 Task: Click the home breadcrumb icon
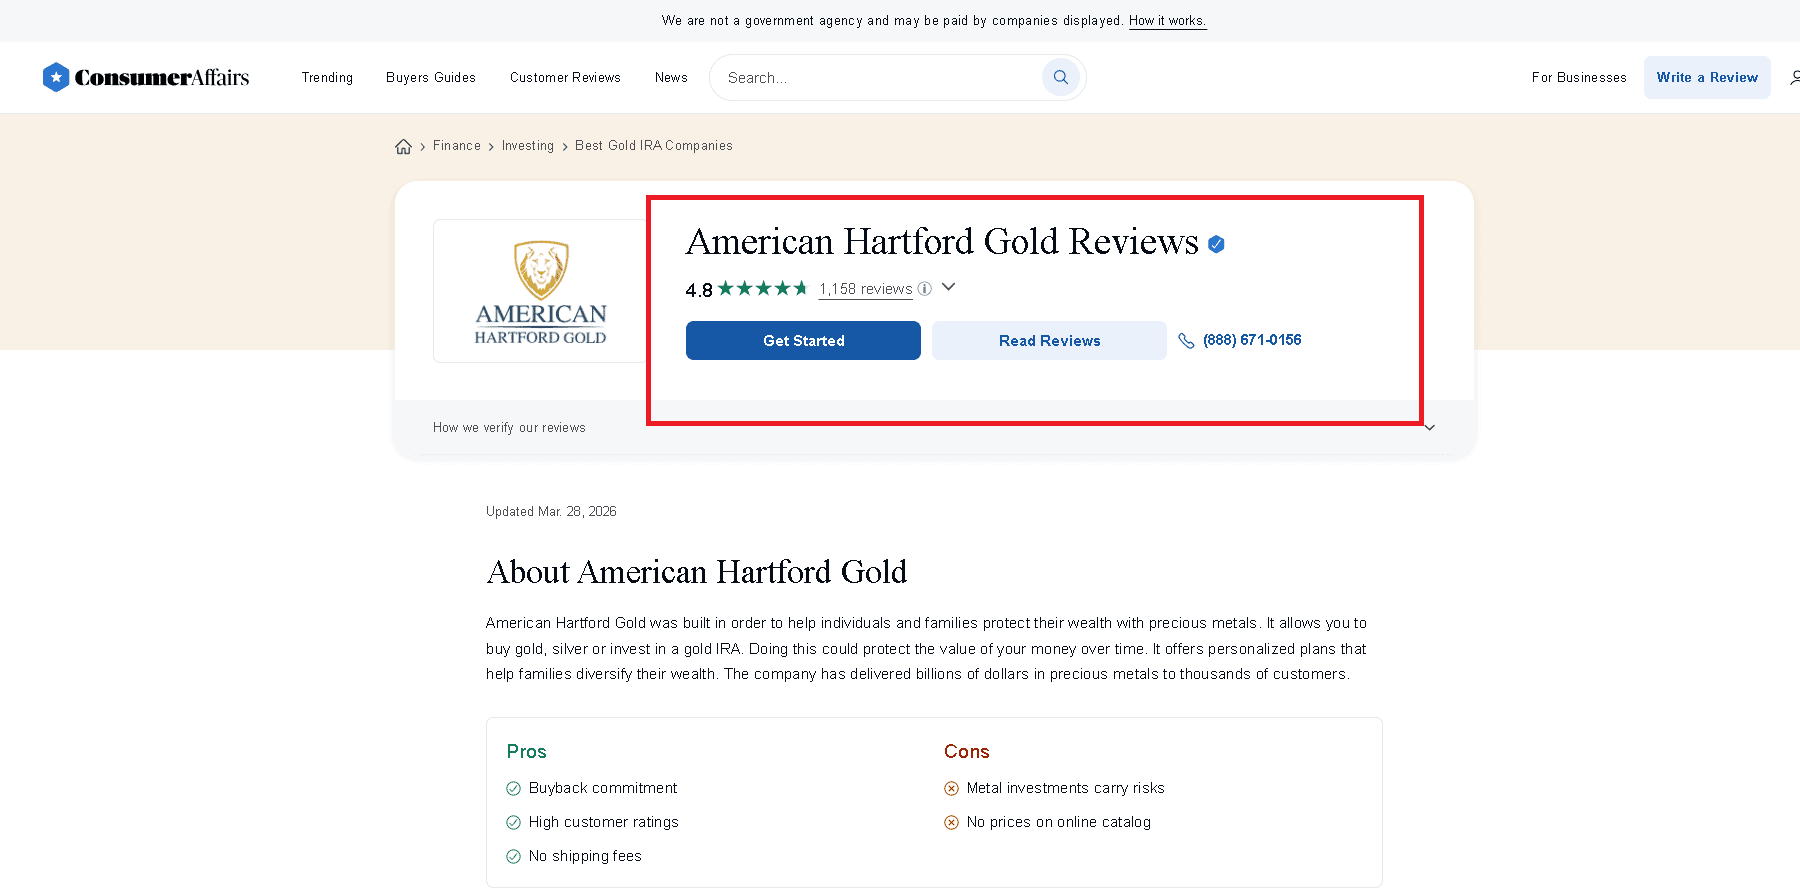[403, 146]
